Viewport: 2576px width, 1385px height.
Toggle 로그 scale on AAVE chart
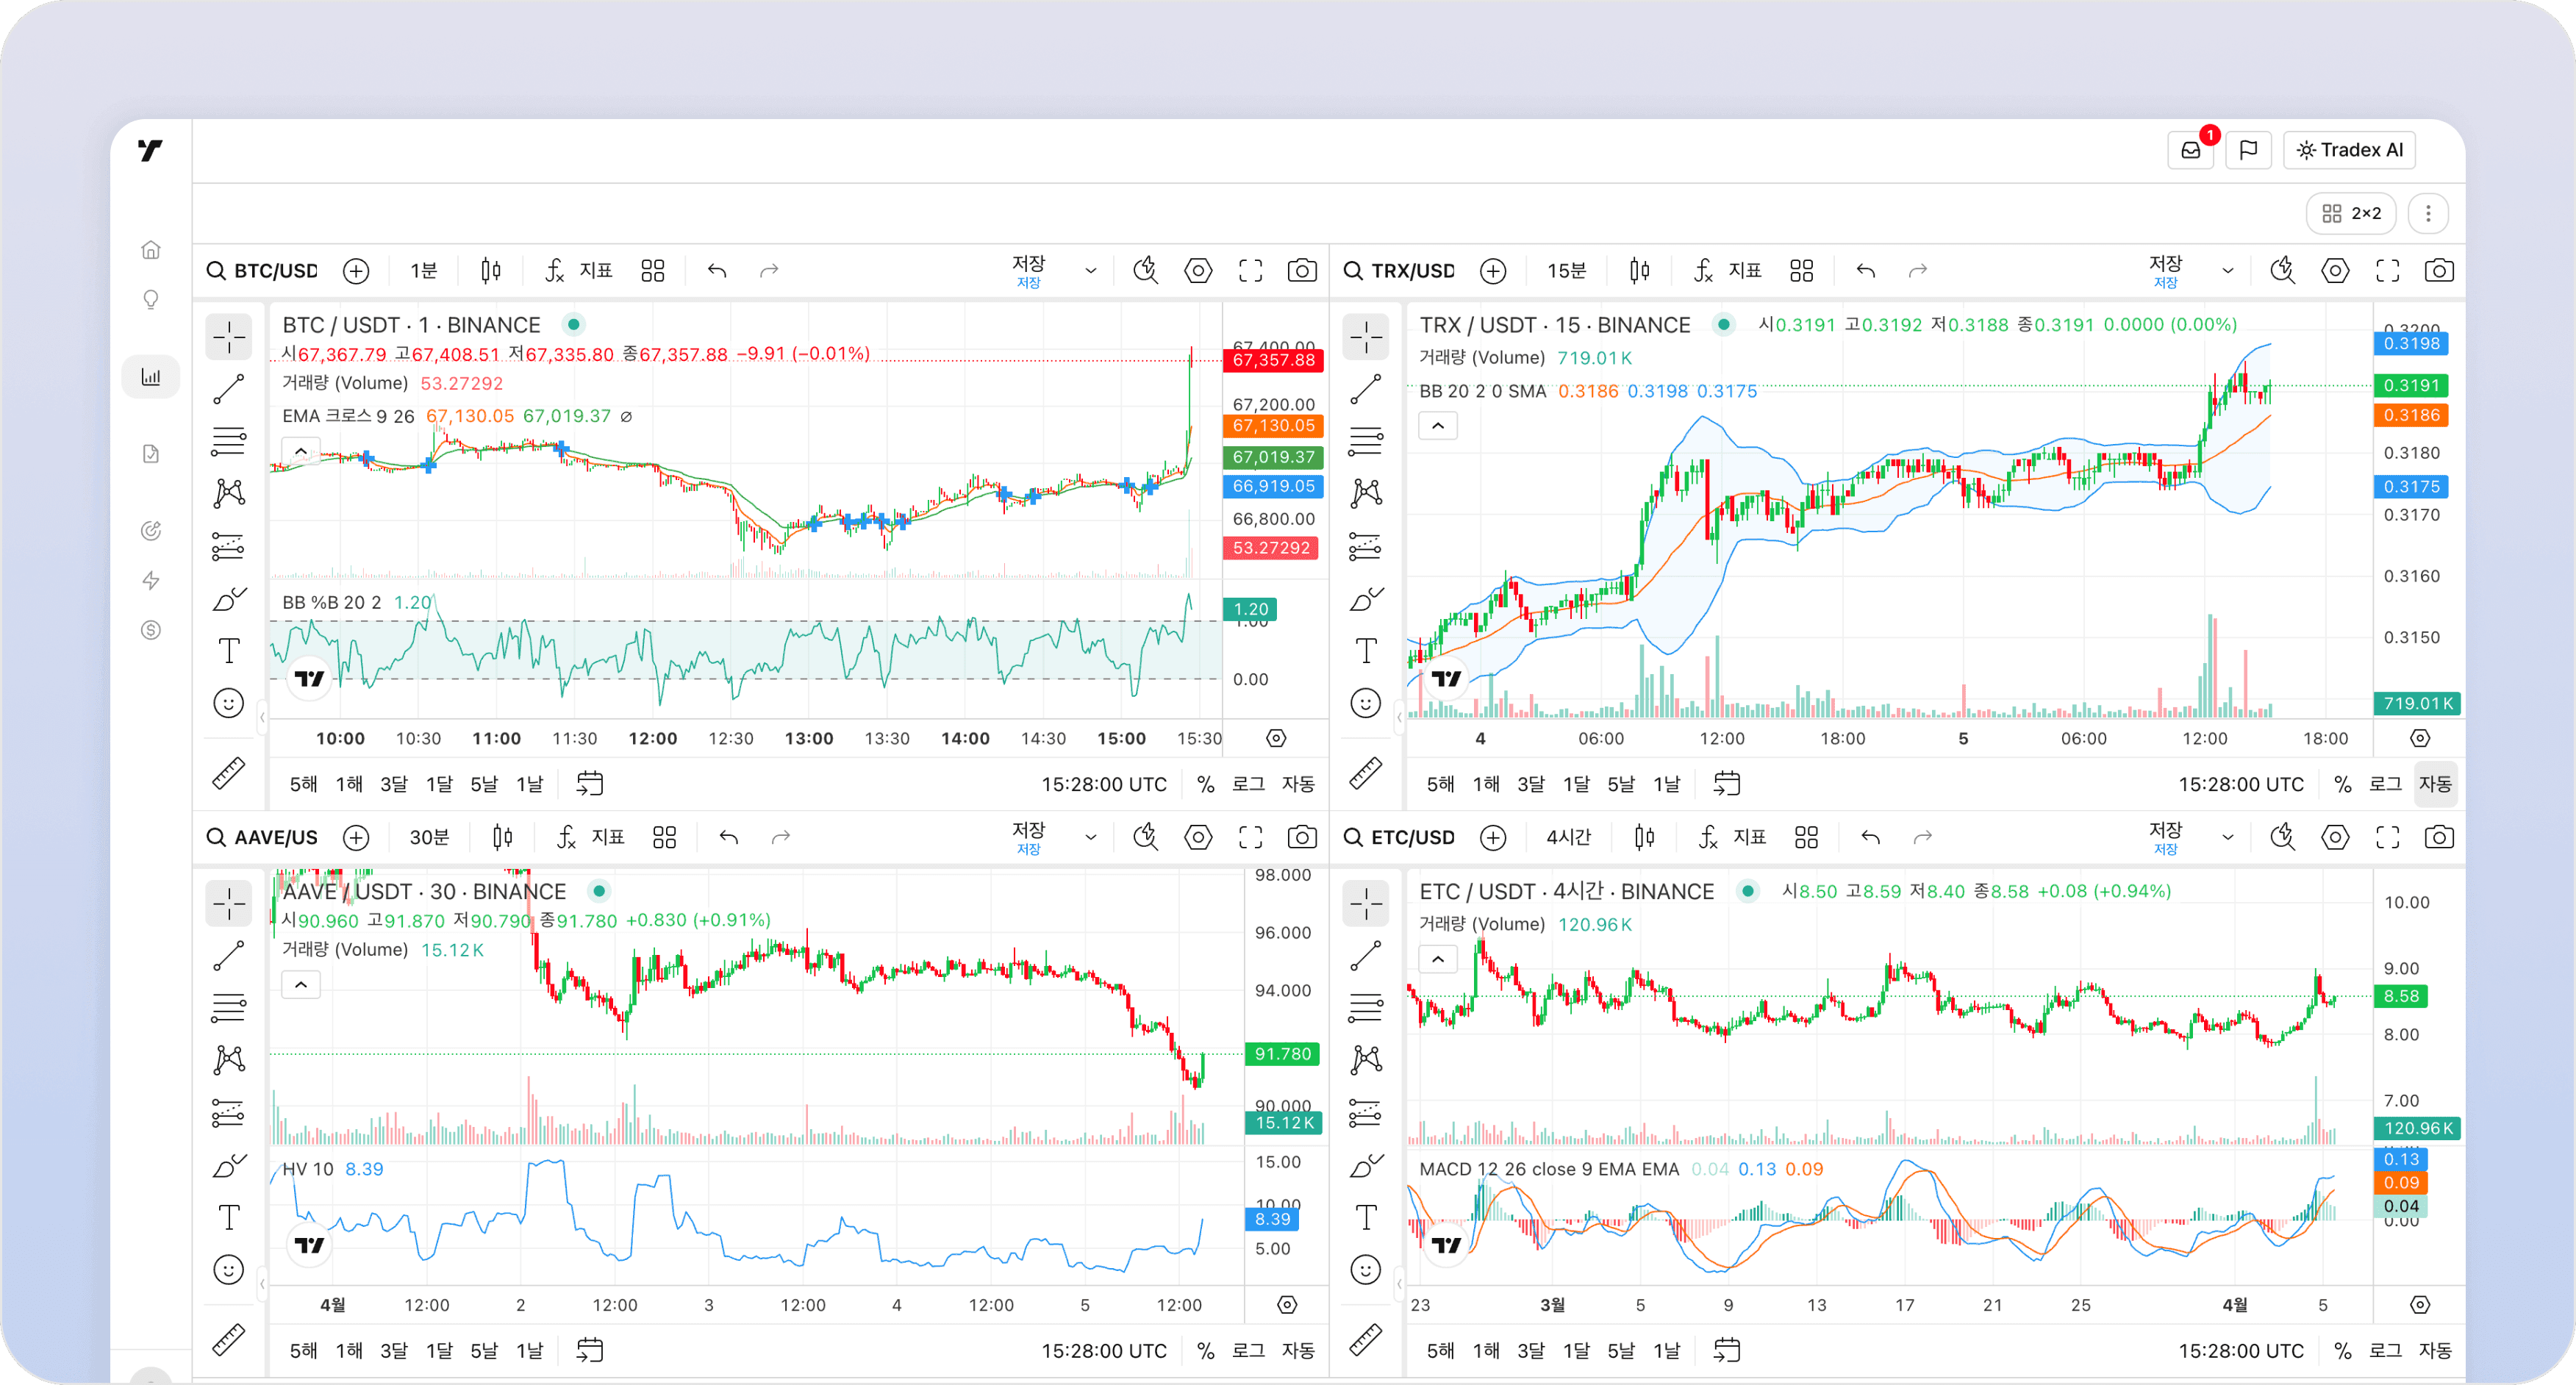point(1249,1350)
